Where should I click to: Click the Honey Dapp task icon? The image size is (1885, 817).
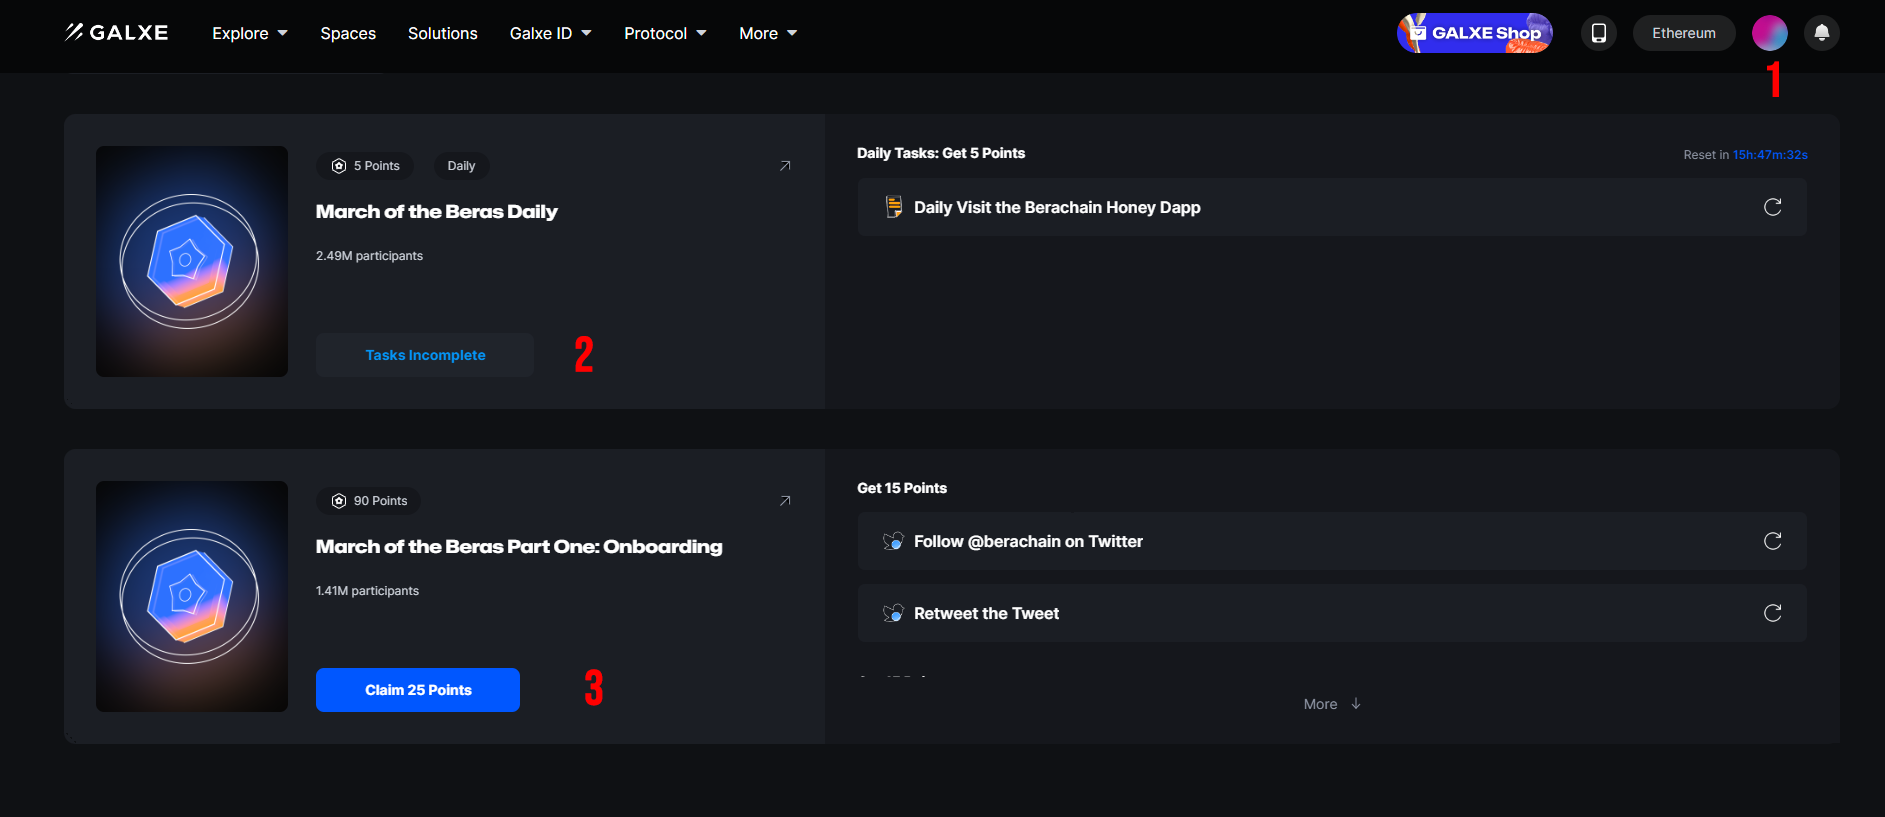click(894, 207)
